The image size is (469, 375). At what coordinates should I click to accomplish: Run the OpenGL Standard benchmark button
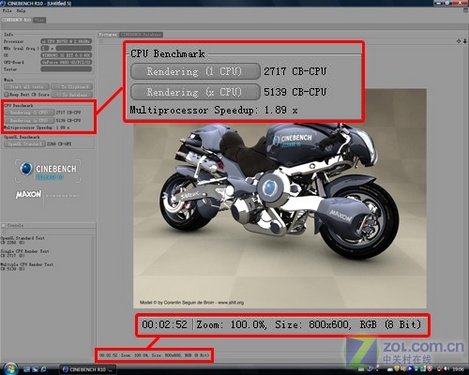coord(25,144)
